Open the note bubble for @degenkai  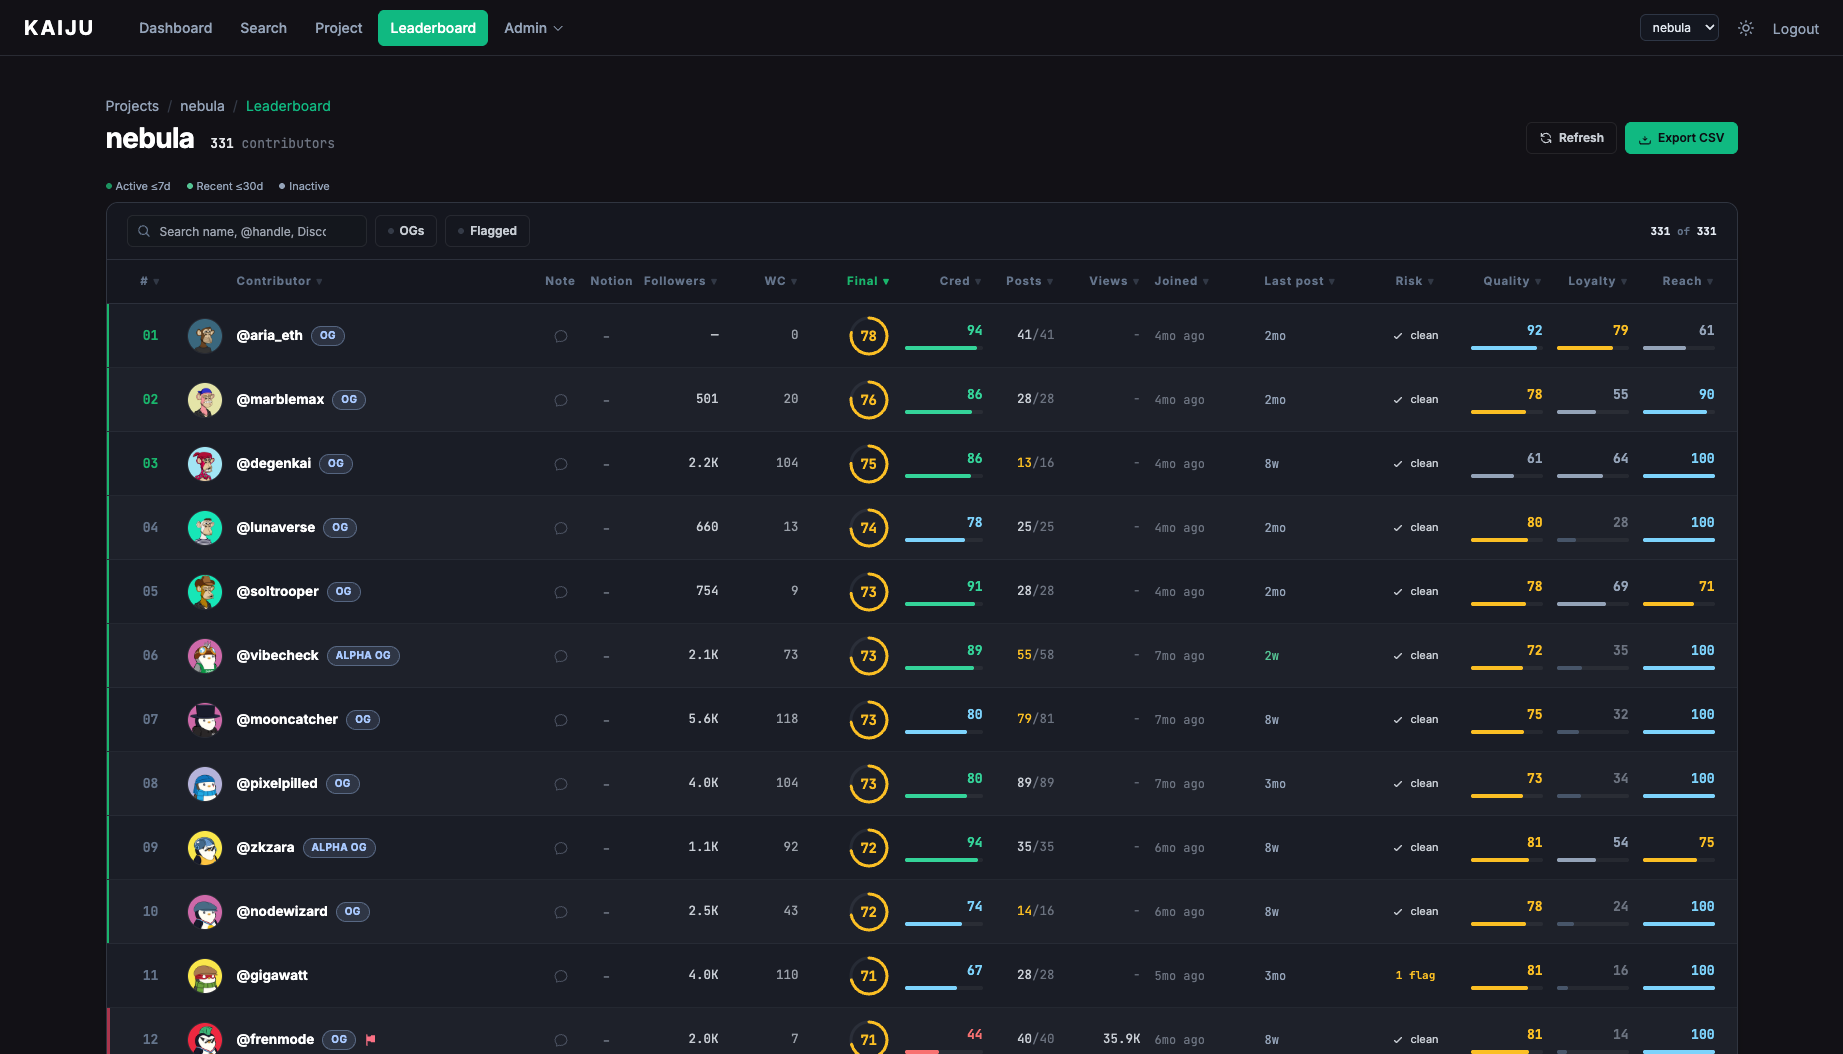561,464
